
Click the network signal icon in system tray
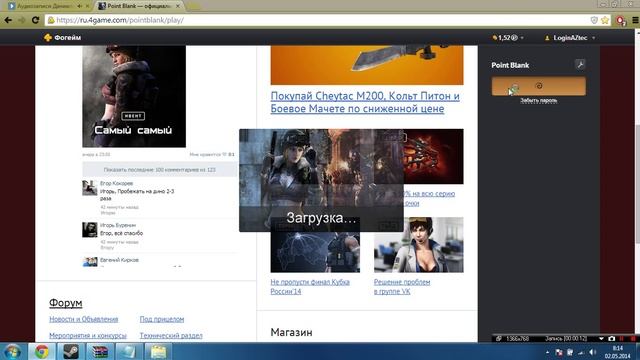point(581,352)
